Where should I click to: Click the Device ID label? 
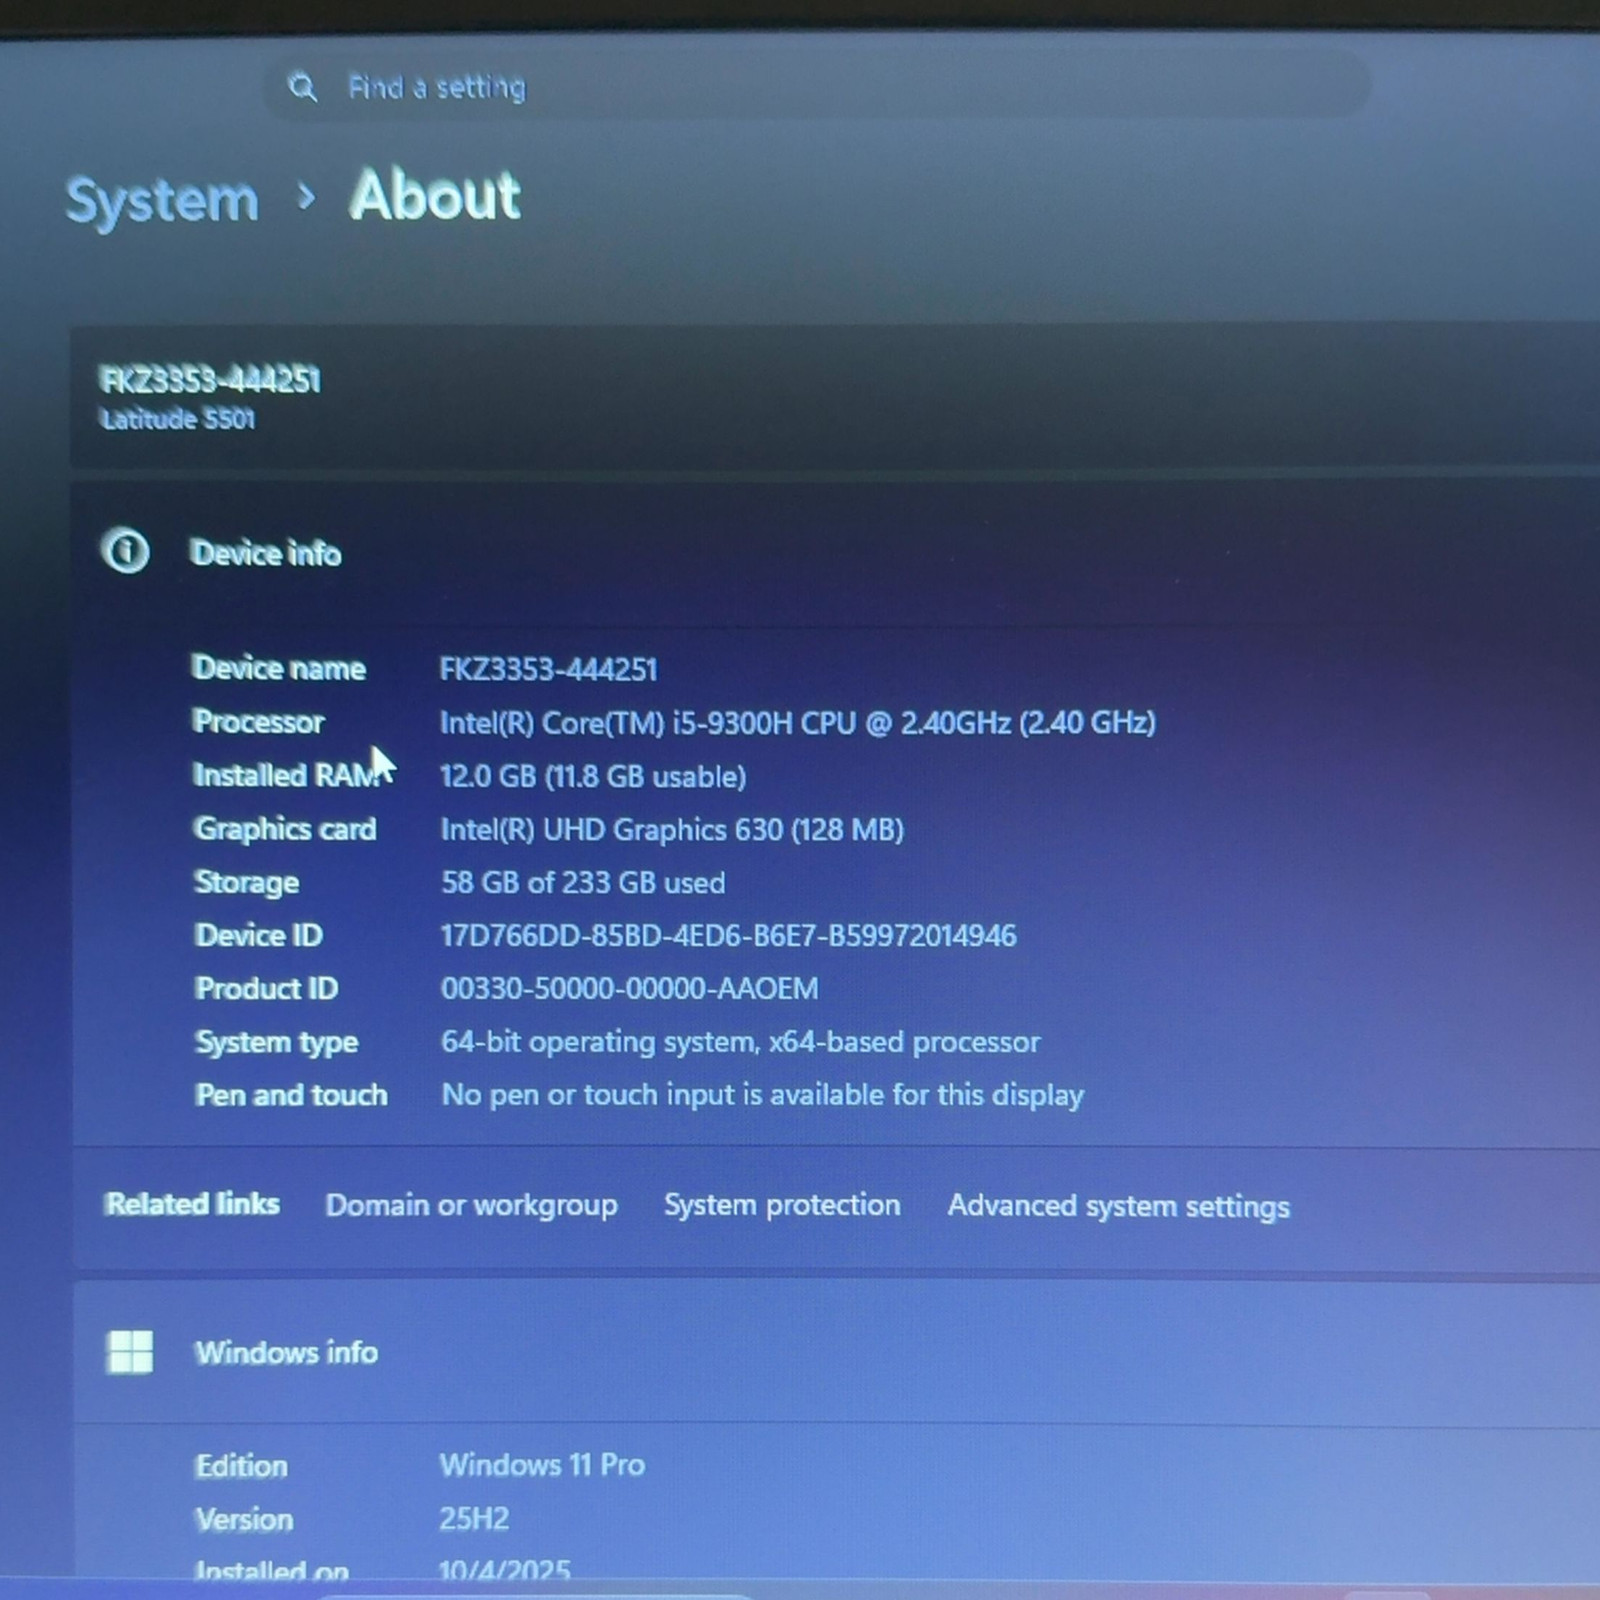pos(258,935)
